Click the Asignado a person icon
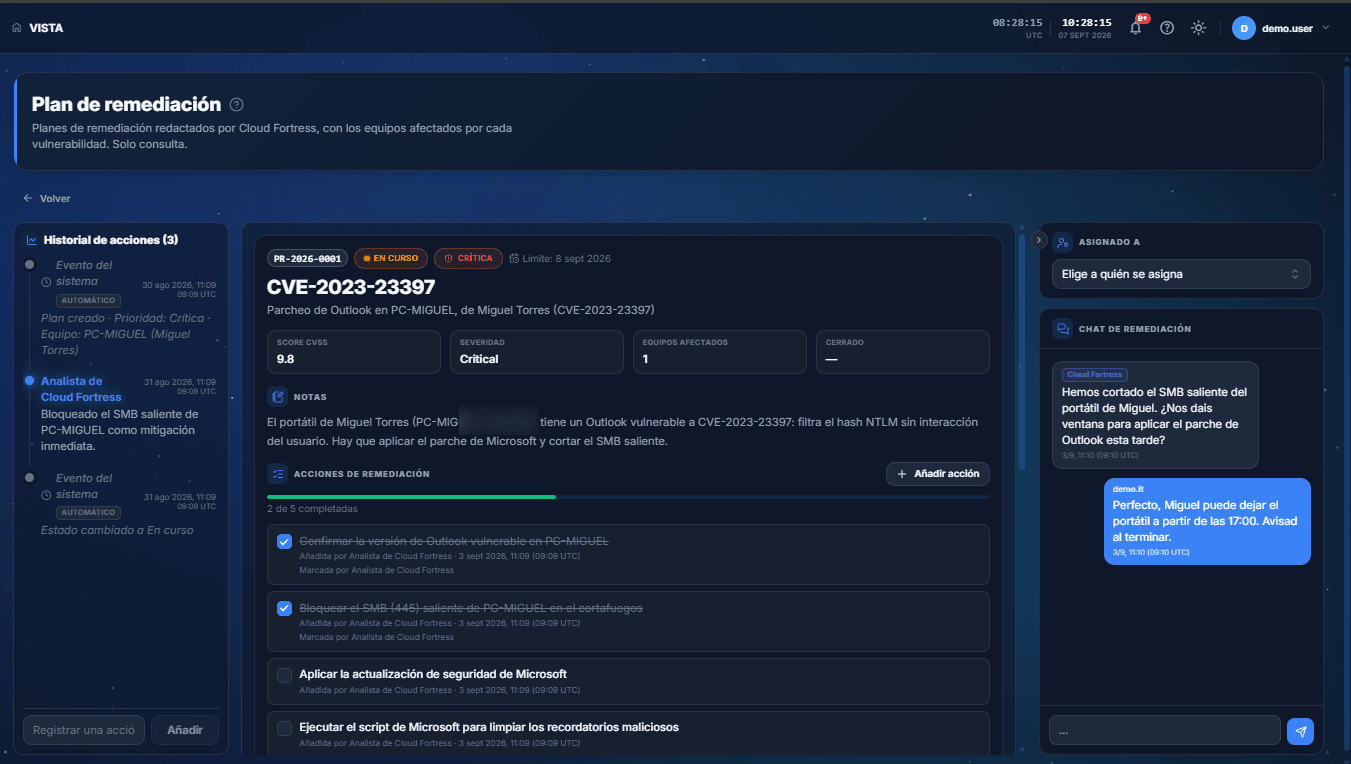Screen dimensions: 1351x764 (x=1062, y=242)
